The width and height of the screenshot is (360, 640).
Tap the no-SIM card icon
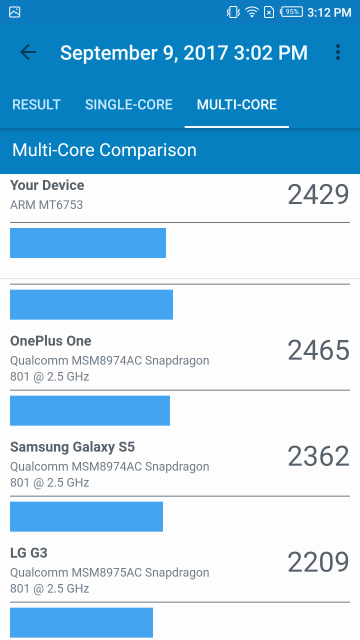[269, 12]
